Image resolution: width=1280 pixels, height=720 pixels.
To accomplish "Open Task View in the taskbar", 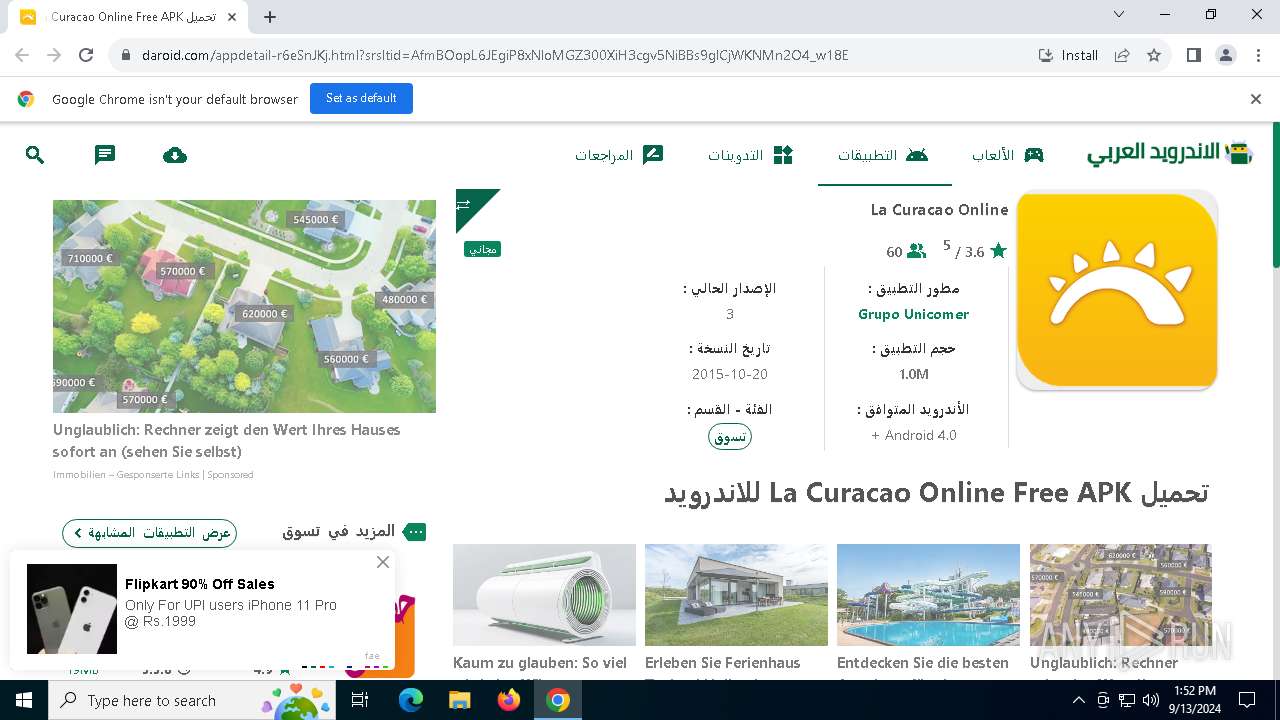I will (x=361, y=700).
